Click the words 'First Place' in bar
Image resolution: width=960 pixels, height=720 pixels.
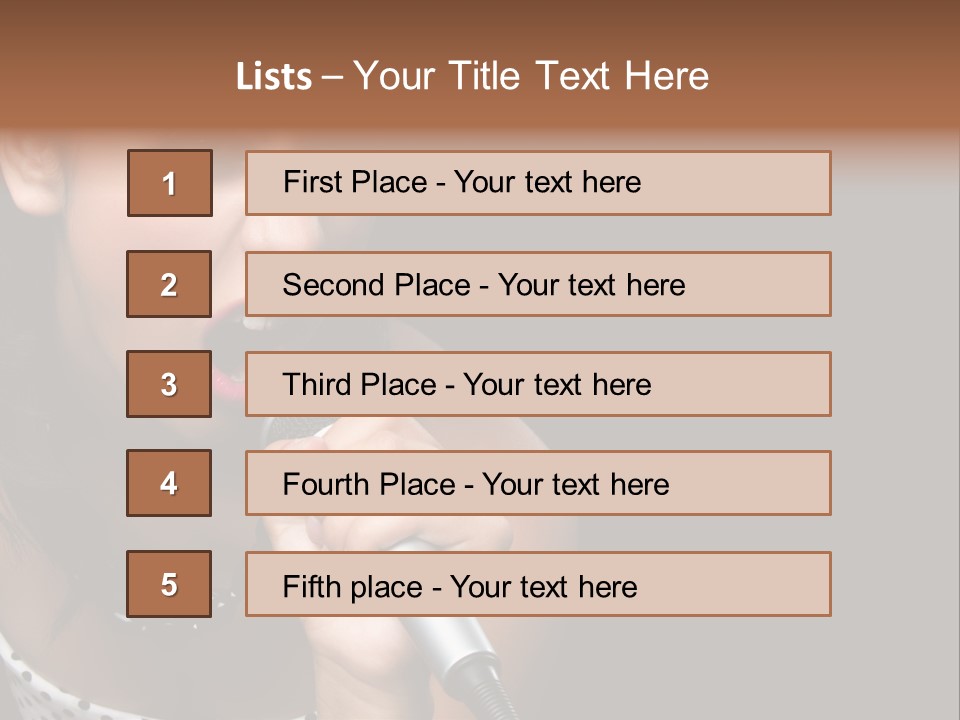pyautogui.click(x=355, y=182)
